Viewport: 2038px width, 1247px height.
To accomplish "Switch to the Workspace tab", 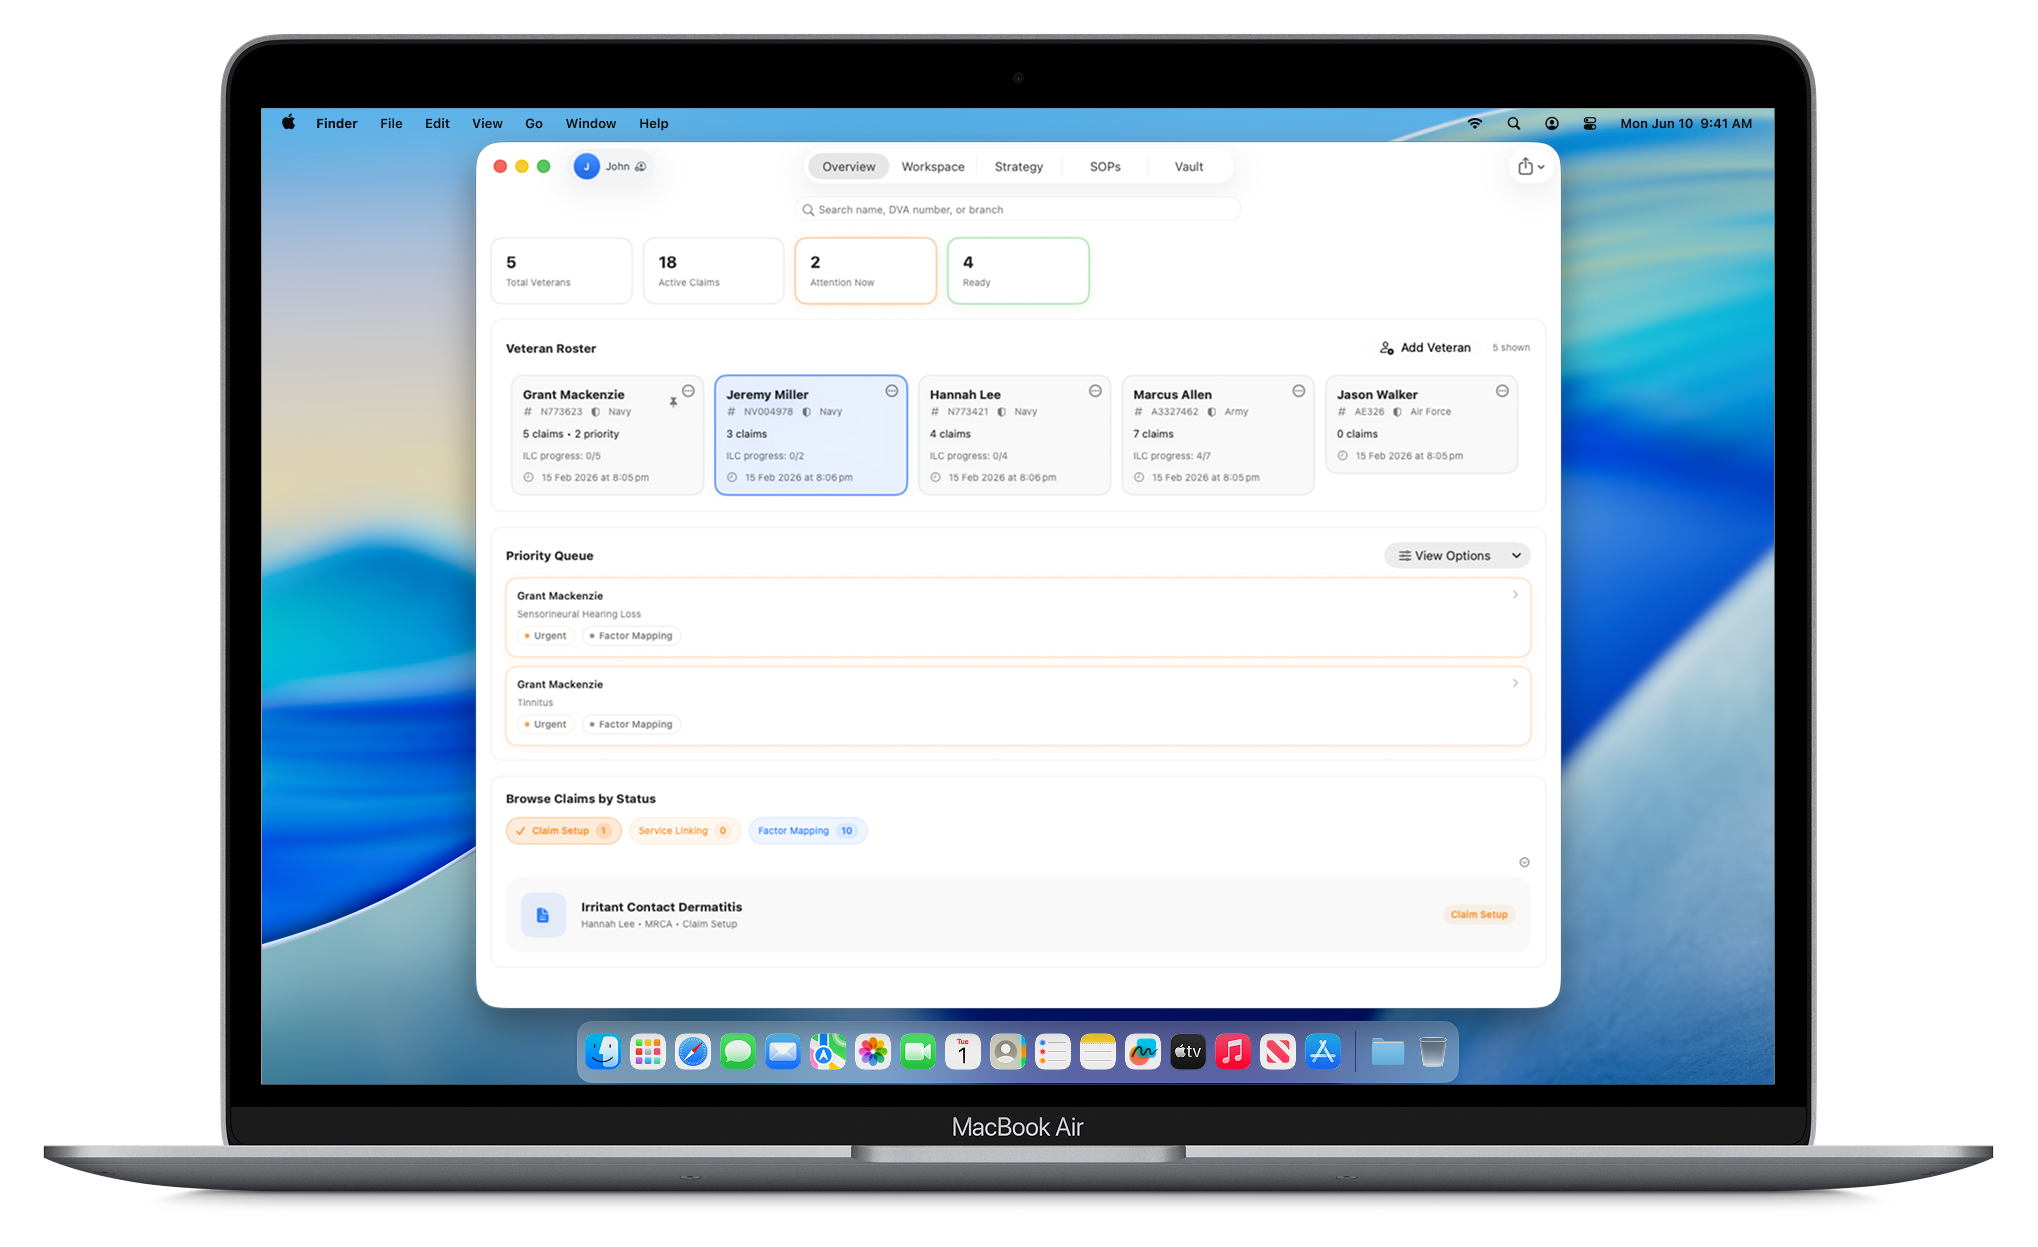I will coord(931,166).
